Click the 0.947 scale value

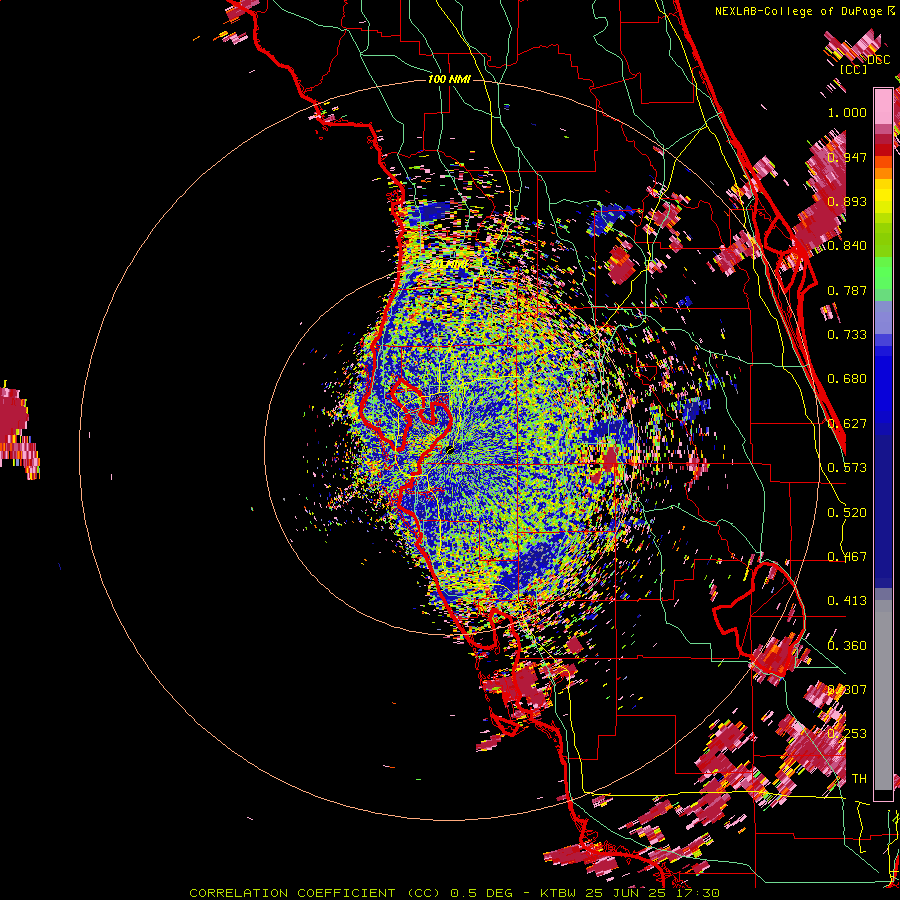point(847,157)
